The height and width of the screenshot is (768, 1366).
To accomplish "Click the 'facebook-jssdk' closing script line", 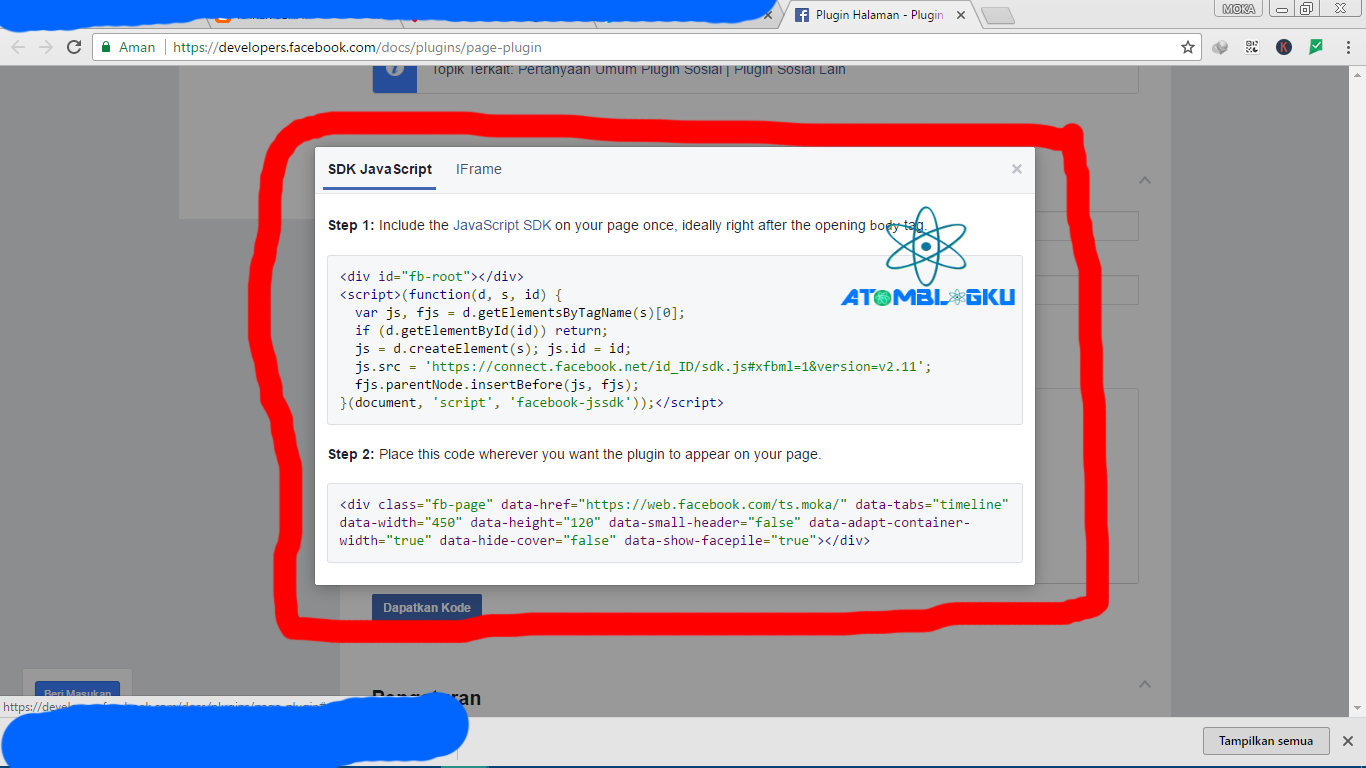I will [x=532, y=403].
